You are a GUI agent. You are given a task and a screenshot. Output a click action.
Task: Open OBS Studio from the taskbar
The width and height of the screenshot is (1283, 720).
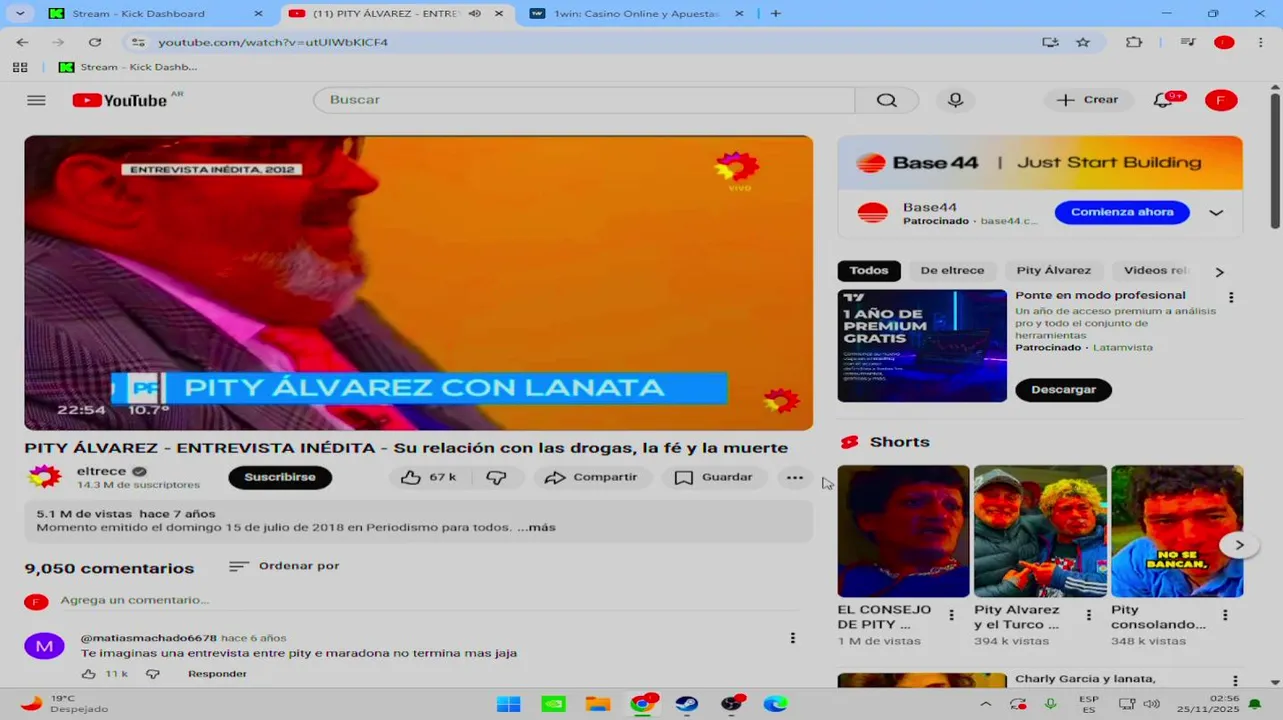tap(732, 704)
